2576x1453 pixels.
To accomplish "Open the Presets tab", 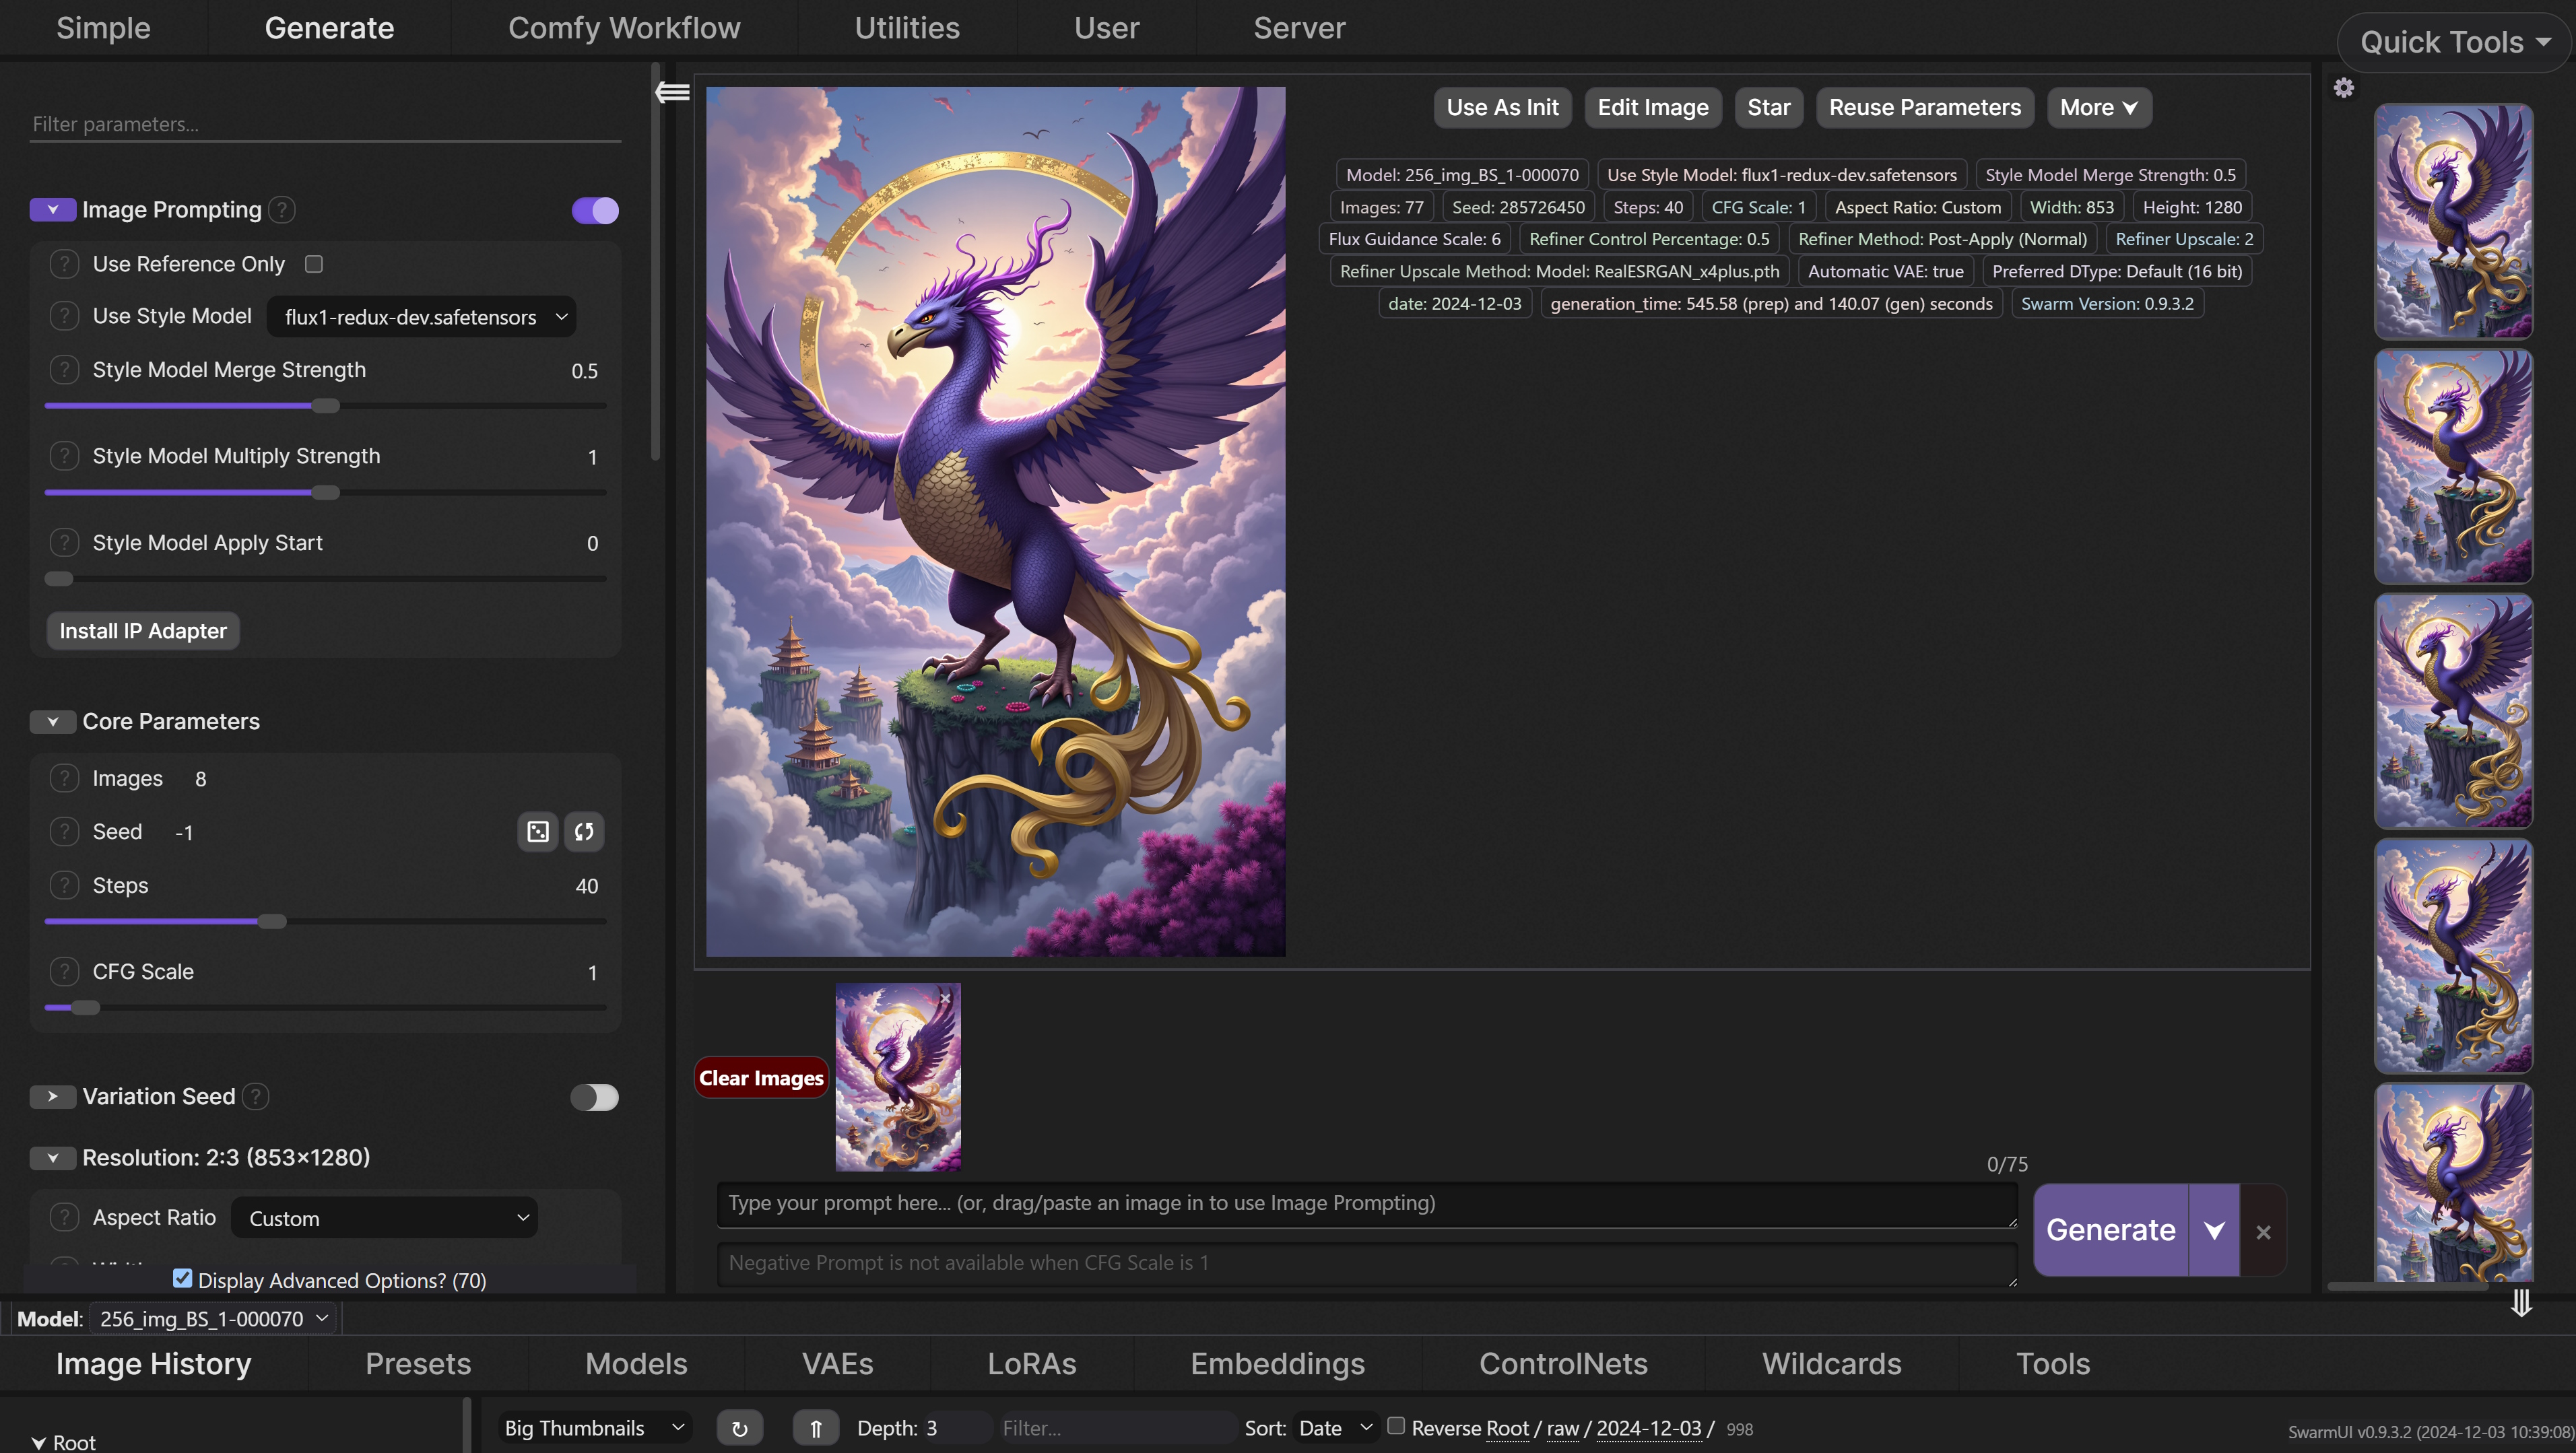I will coord(418,1364).
